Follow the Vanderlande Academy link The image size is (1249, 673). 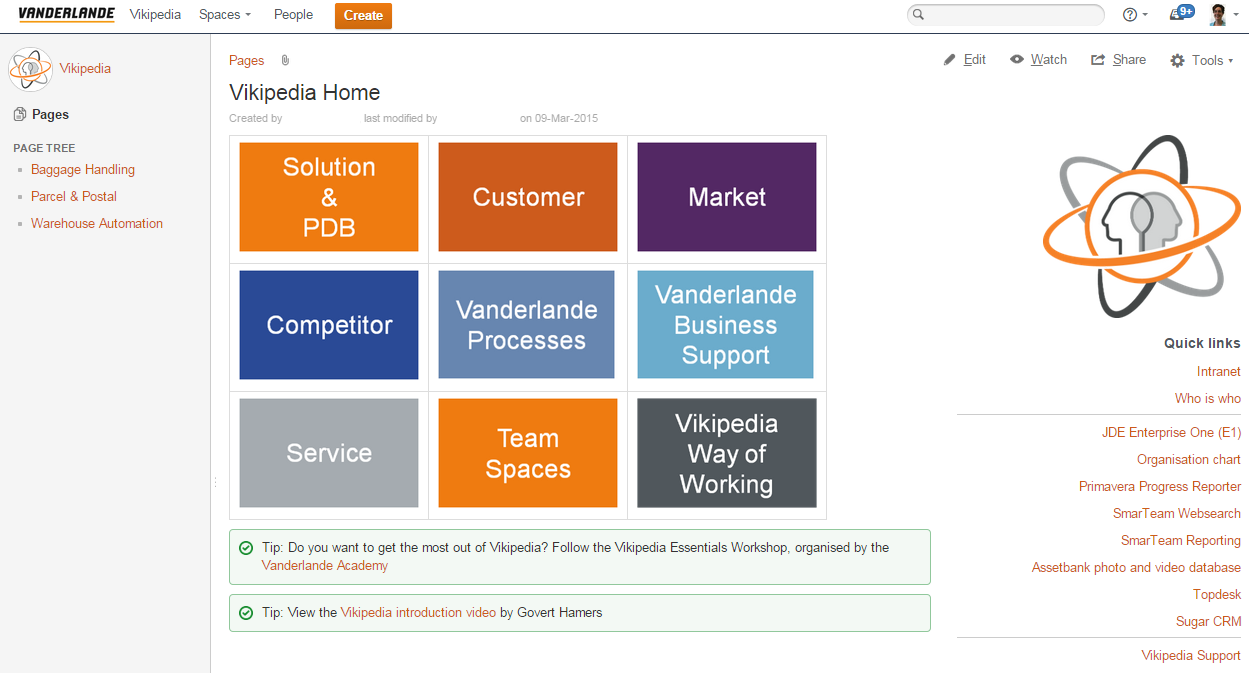[325, 566]
